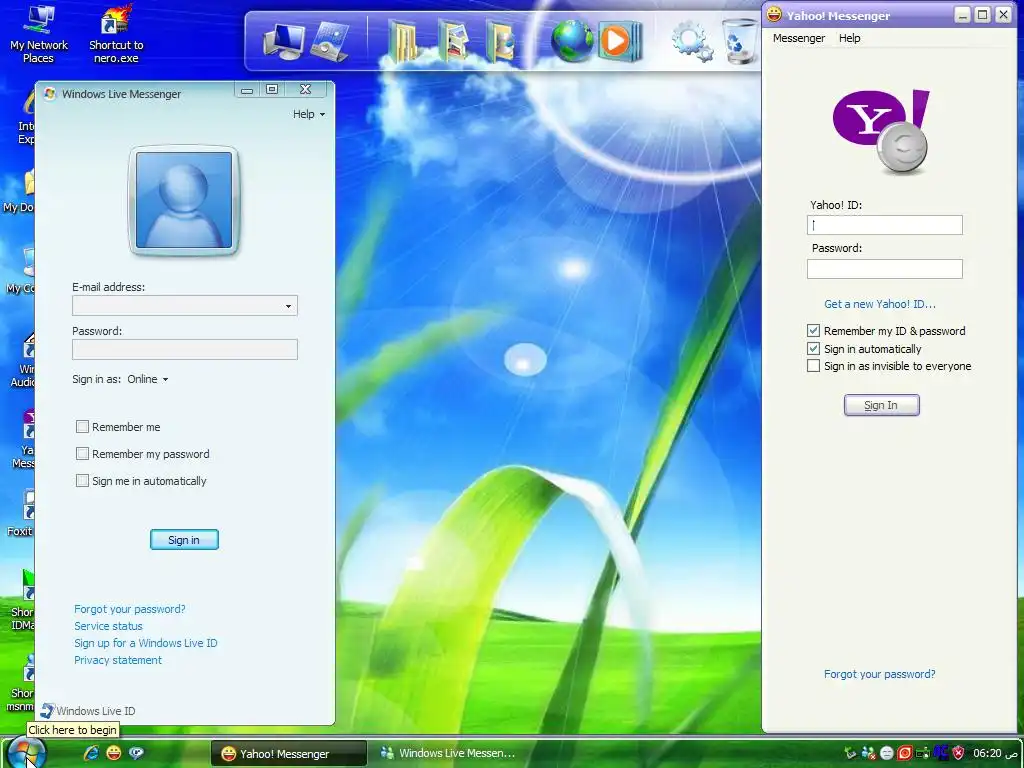Screen dimensions: 1024x768
Task: Open the My Computer icon in the dock
Action: pyautogui.click(x=283, y=41)
